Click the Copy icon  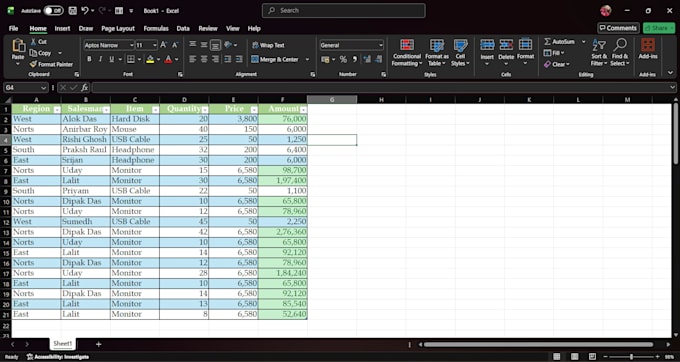pos(33,53)
